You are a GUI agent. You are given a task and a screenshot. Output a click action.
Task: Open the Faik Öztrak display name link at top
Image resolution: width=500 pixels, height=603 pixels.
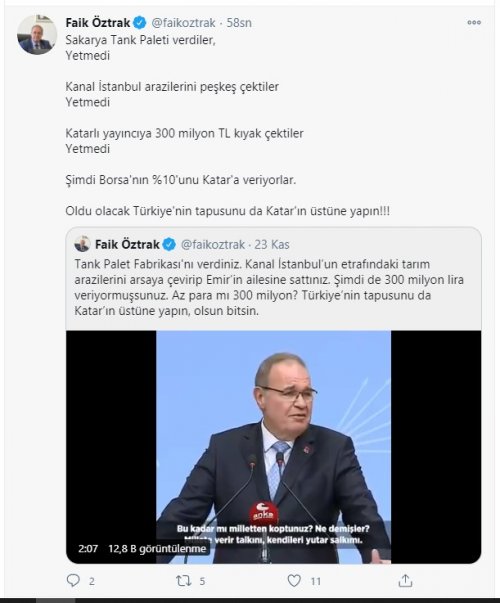coord(98,23)
